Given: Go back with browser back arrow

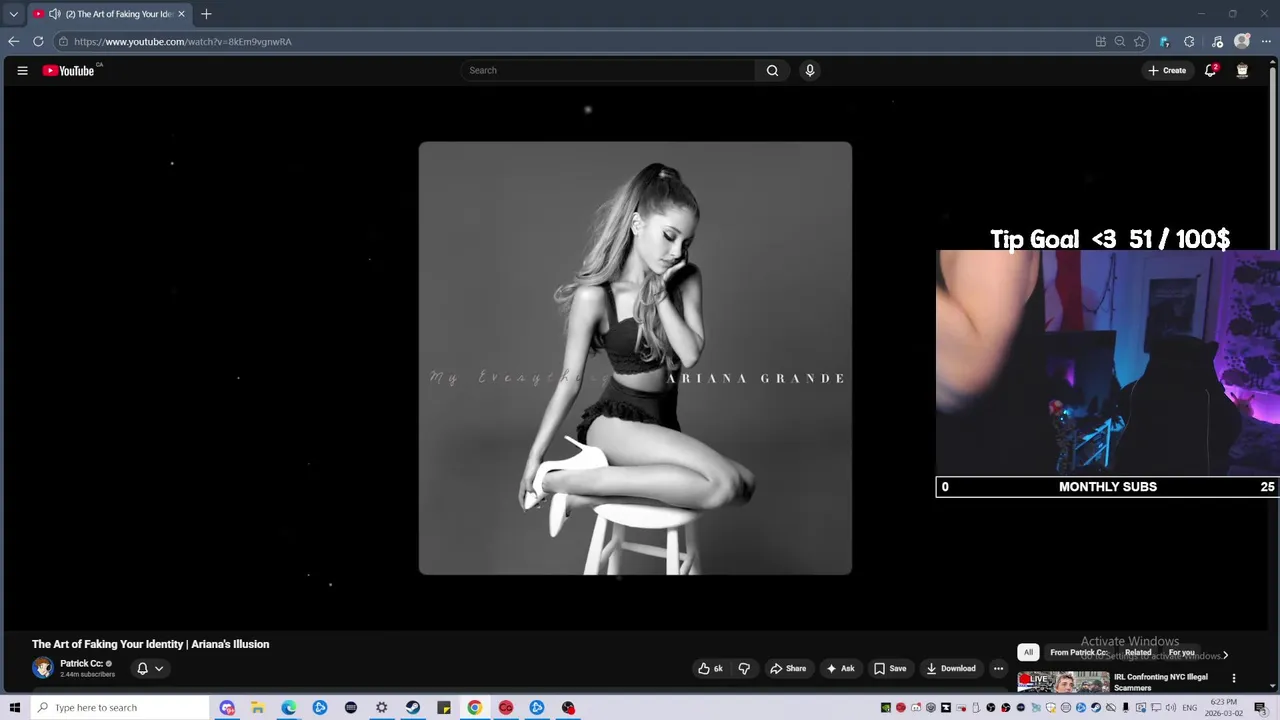Looking at the screenshot, I should pyautogui.click(x=13, y=41).
